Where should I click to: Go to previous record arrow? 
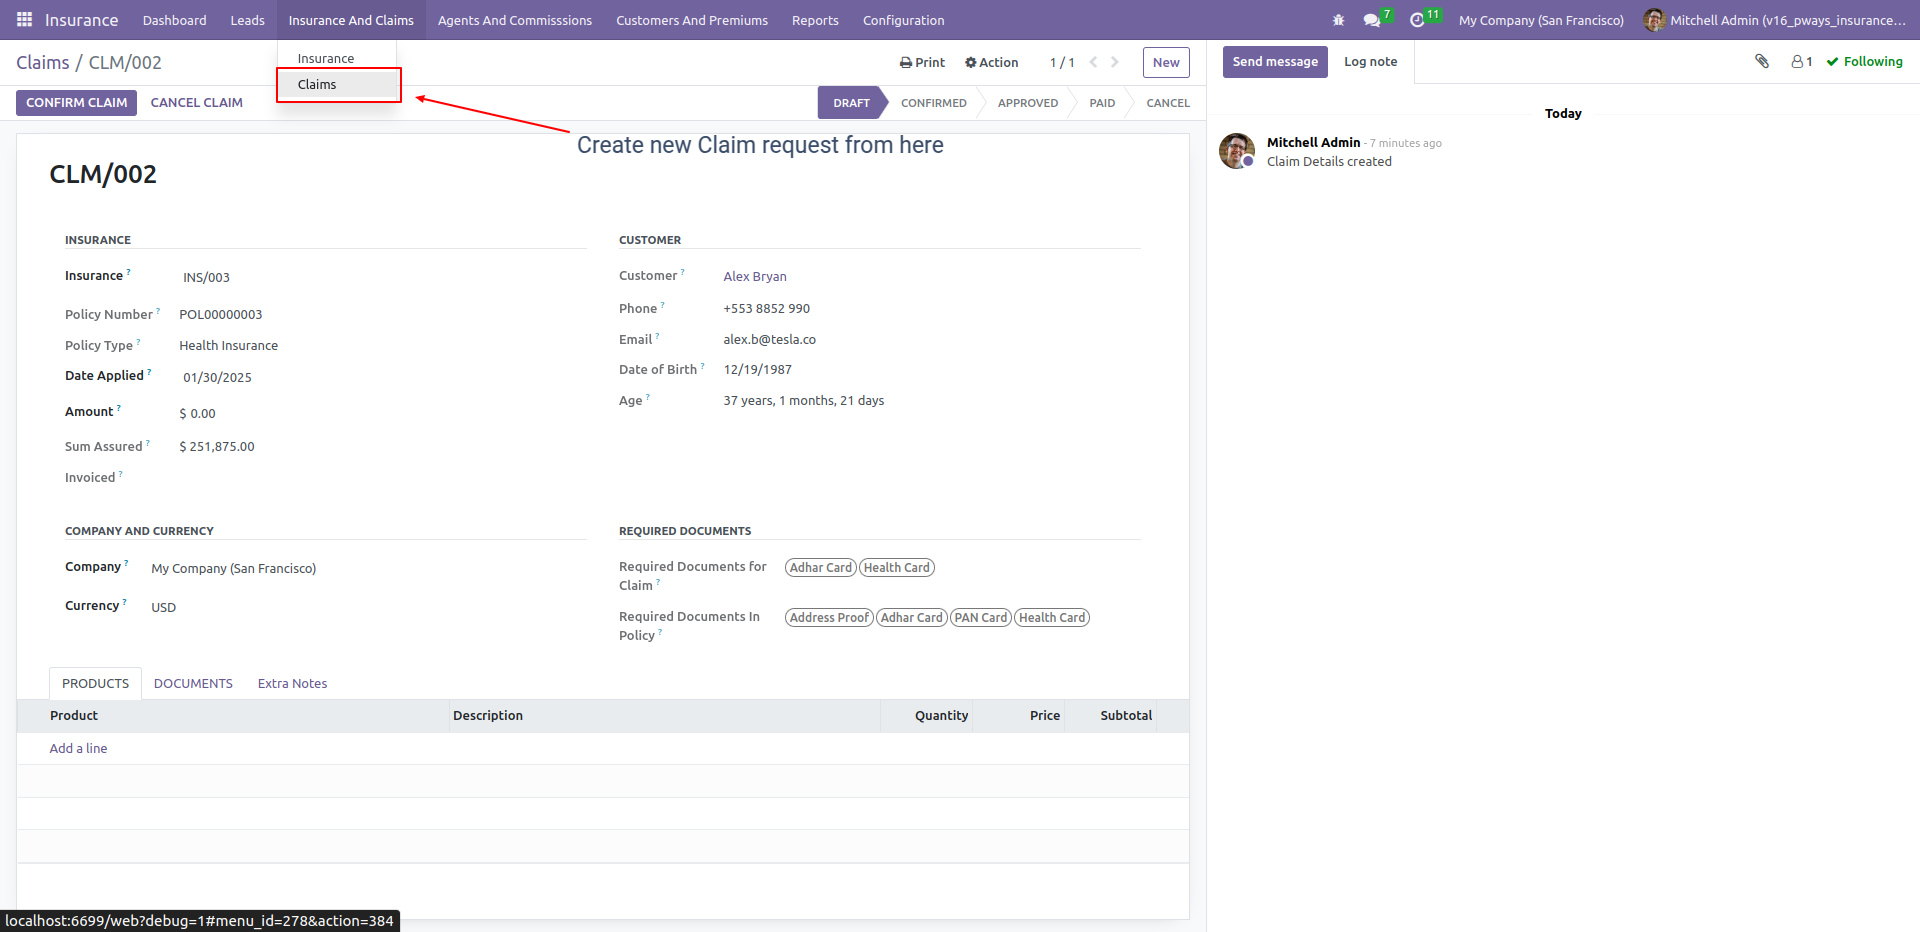(1093, 62)
